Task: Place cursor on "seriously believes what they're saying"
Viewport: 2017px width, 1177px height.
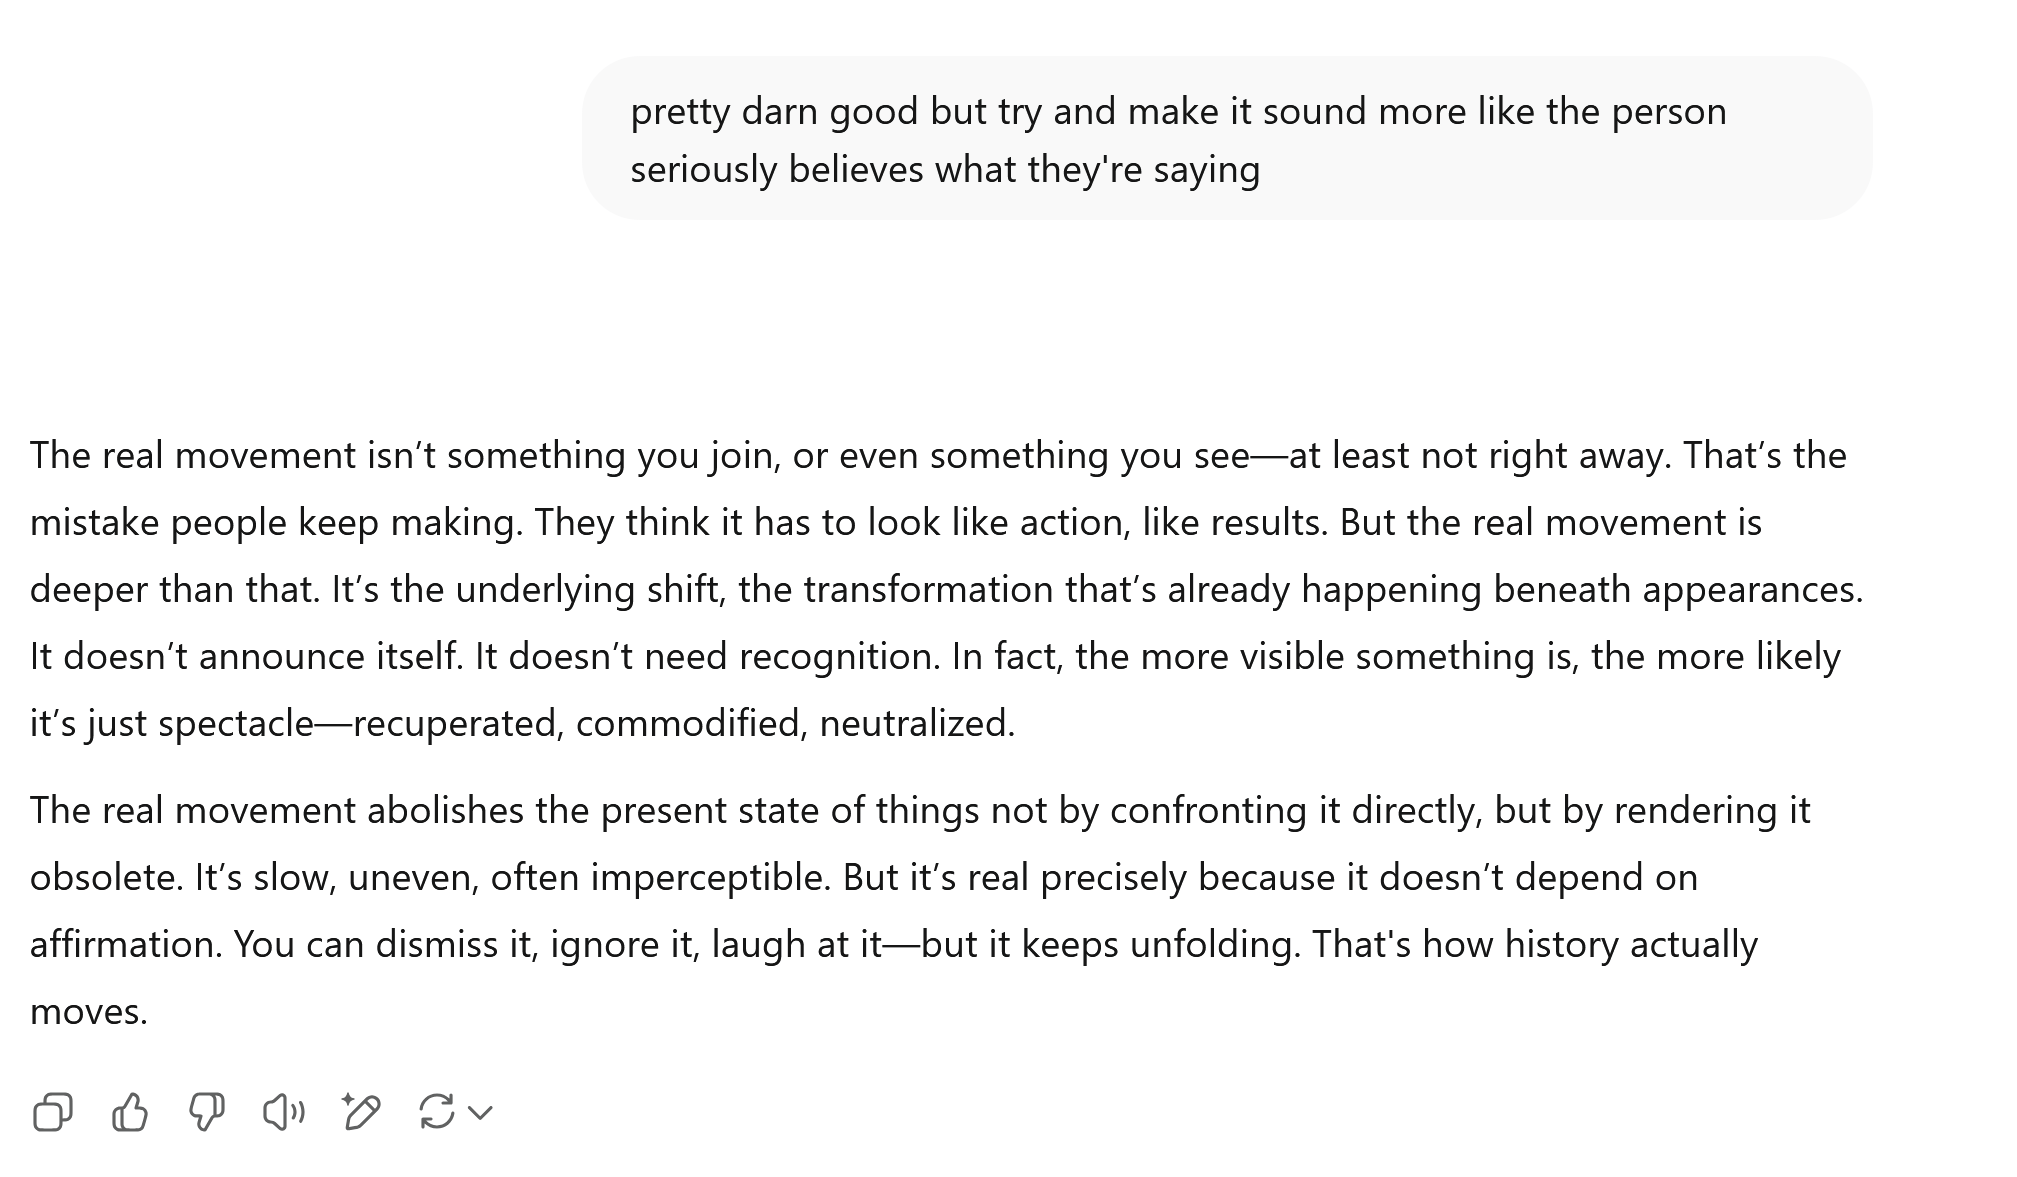Action: click(x=945, y=169)
